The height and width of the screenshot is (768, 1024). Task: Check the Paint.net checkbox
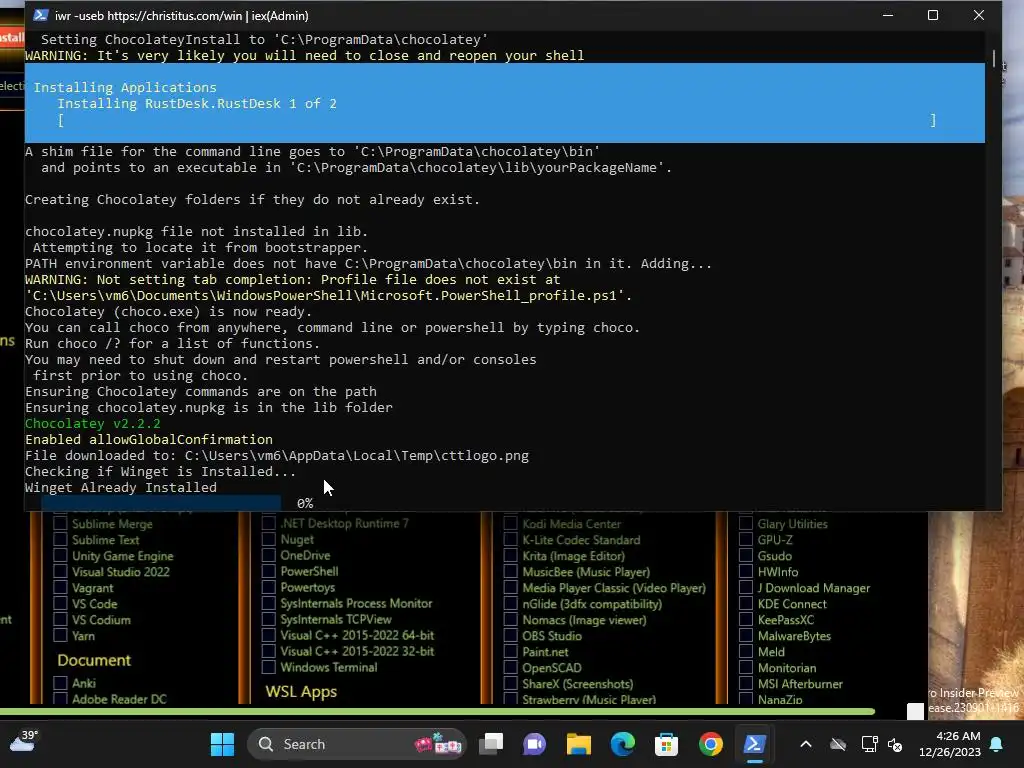click(x=511, y=652)
